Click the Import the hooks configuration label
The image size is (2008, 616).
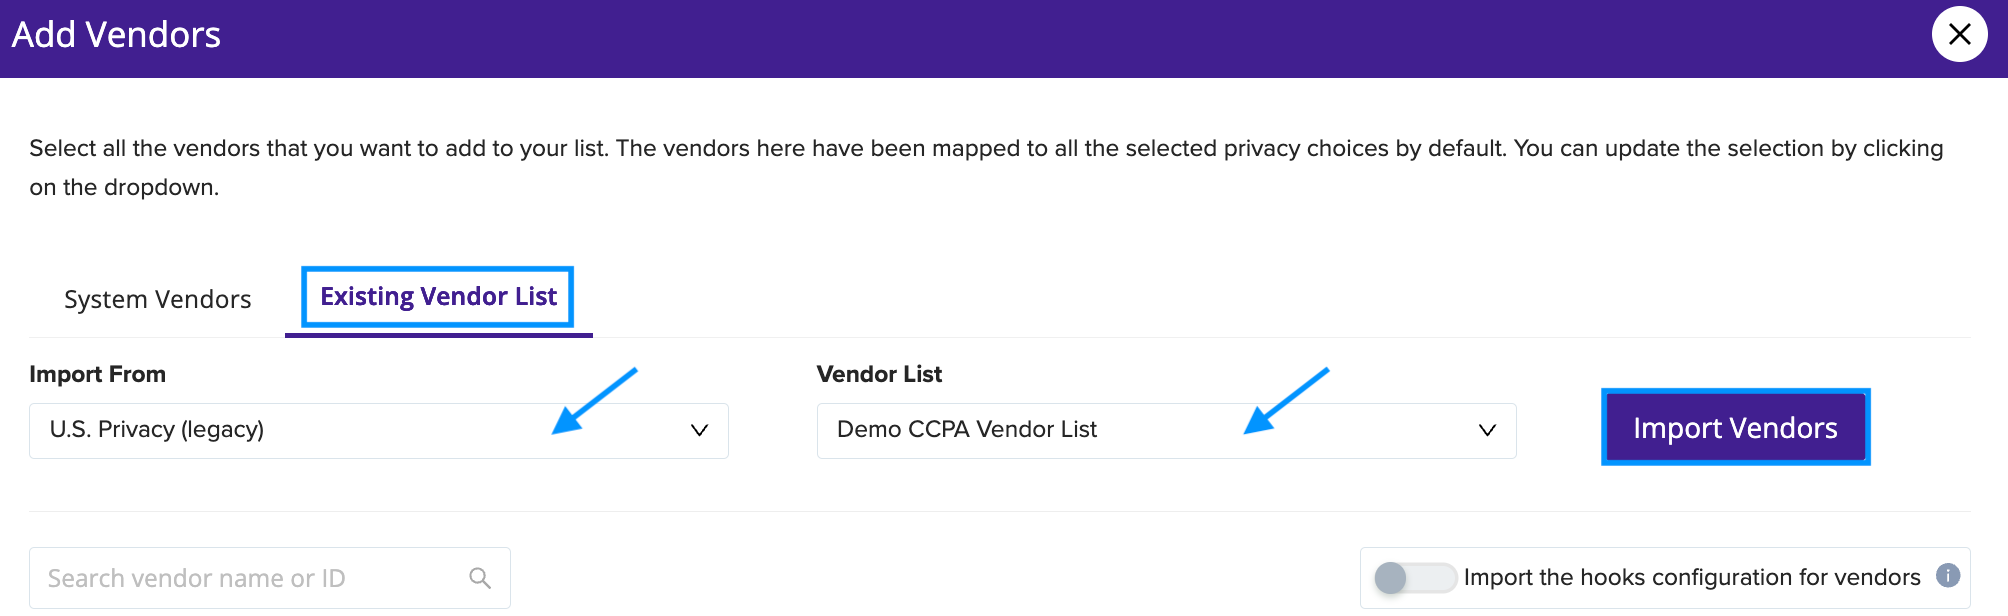click(x=1692, y=577)
